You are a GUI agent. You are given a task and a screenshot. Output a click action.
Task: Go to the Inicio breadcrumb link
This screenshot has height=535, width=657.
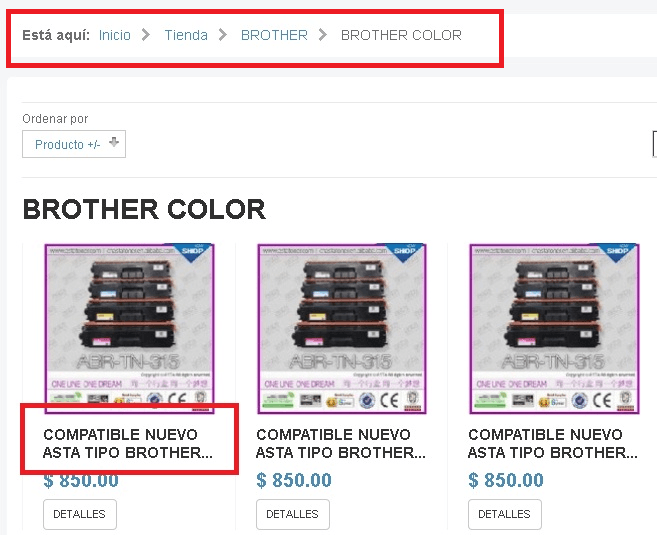114,35
